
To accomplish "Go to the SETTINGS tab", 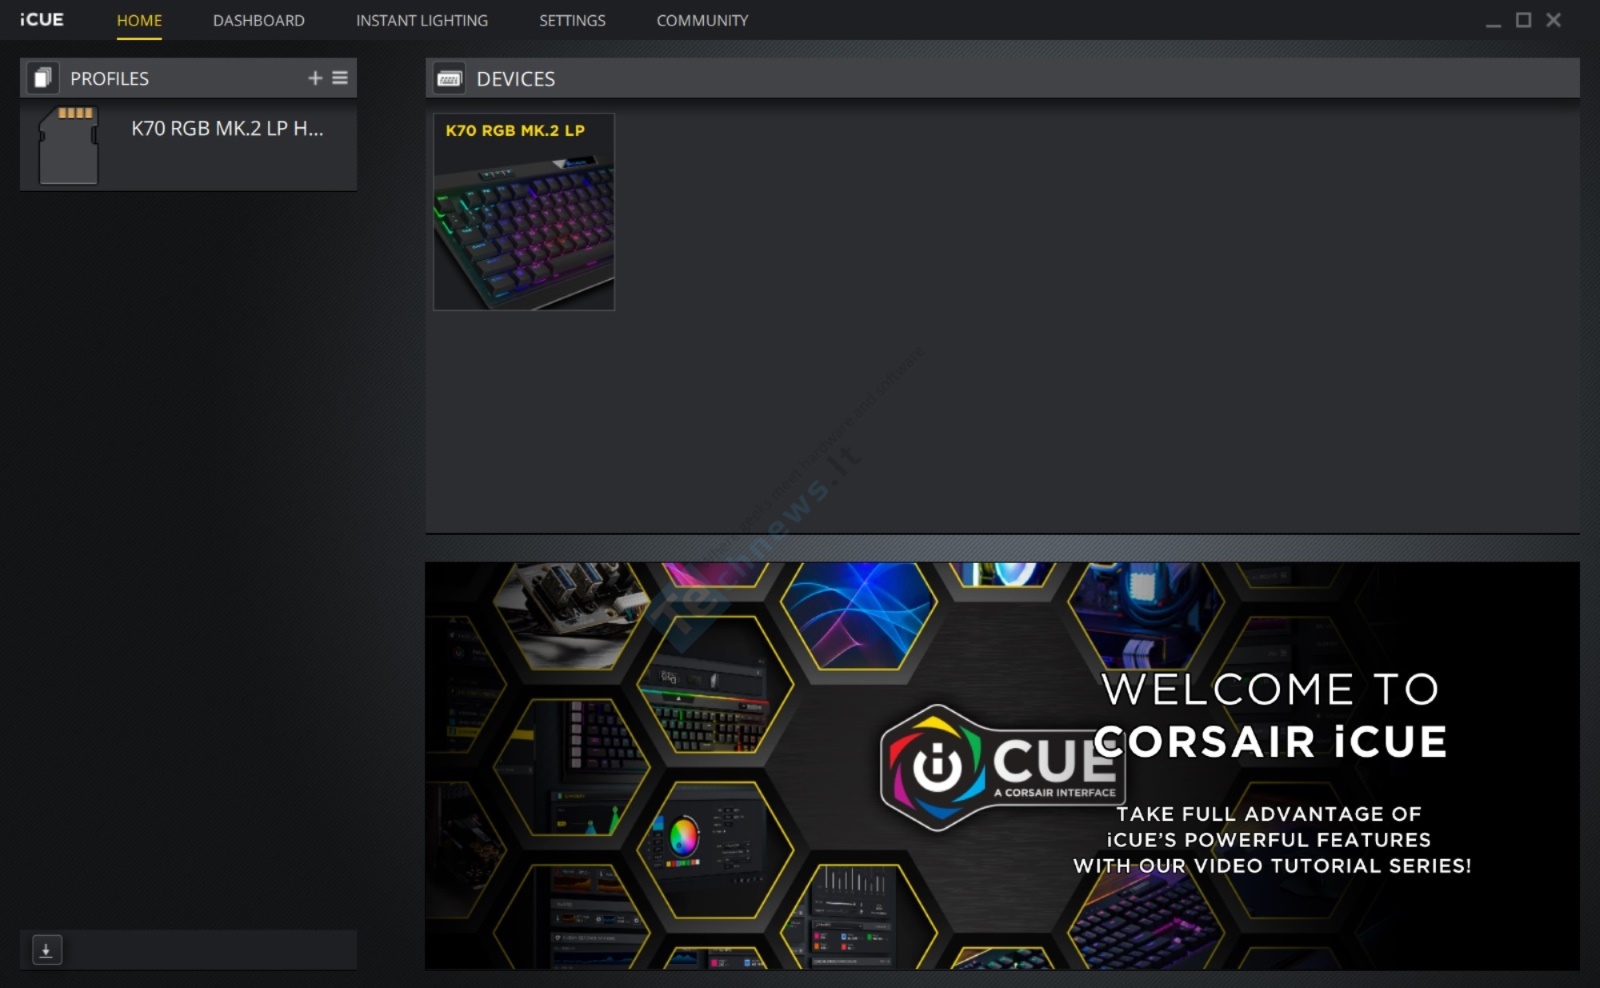I will click(x=572, y=20).
